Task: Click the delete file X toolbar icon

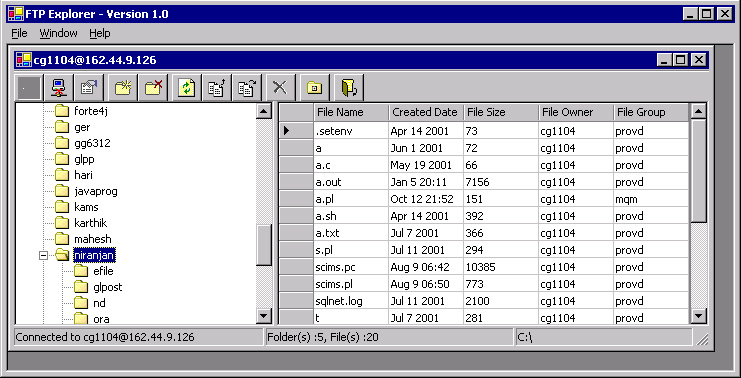Action: click(x=281, y=88)
